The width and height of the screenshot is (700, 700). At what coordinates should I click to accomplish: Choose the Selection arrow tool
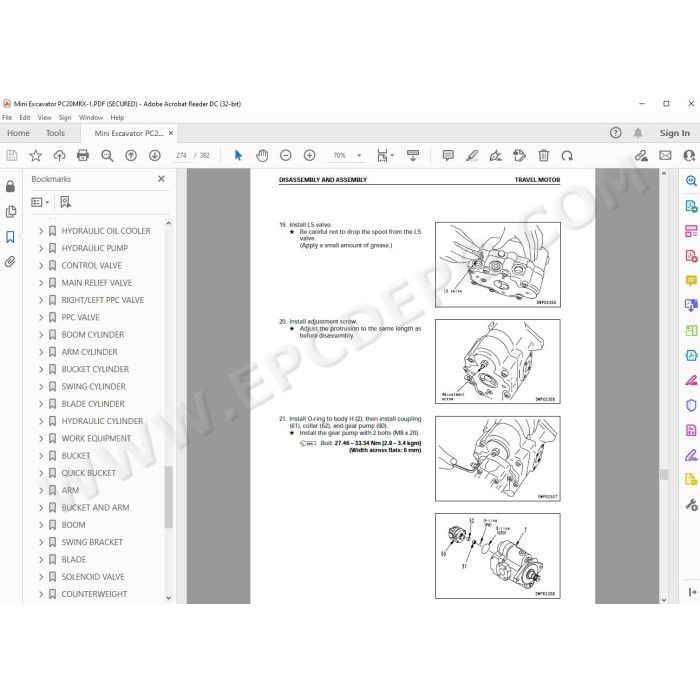pyautogui.click(x=238, y=155)
